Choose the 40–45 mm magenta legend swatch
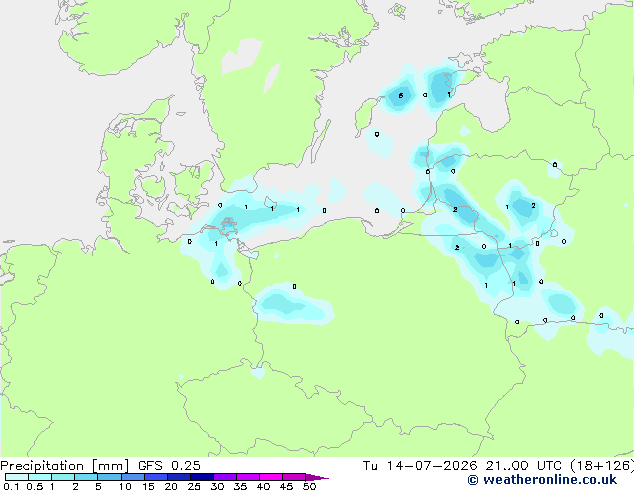The image size is (634, 490). pos(271,477)
